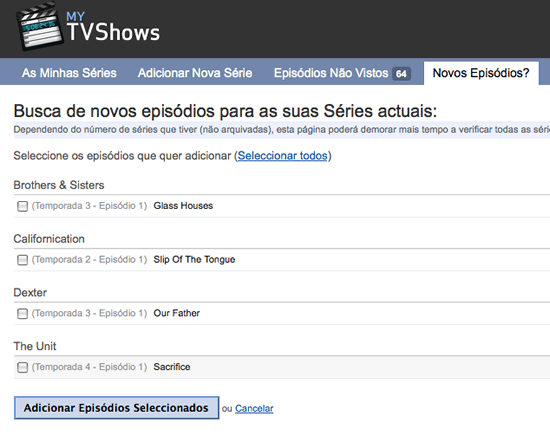The width and height of the screenshot is (550, 436).
Task: Click the Dependendo do número de séries note
Action: (282, 130)
